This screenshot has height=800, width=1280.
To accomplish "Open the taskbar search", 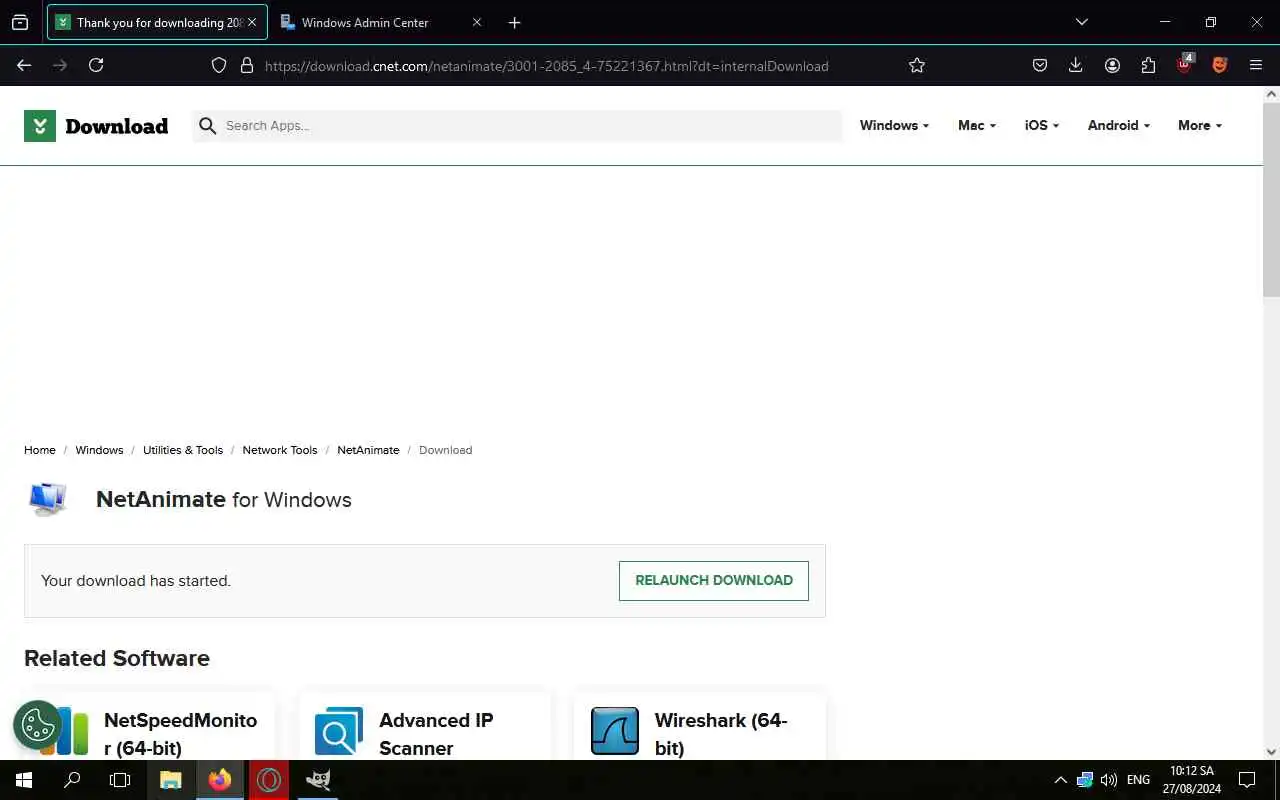I will coord(72,780).
